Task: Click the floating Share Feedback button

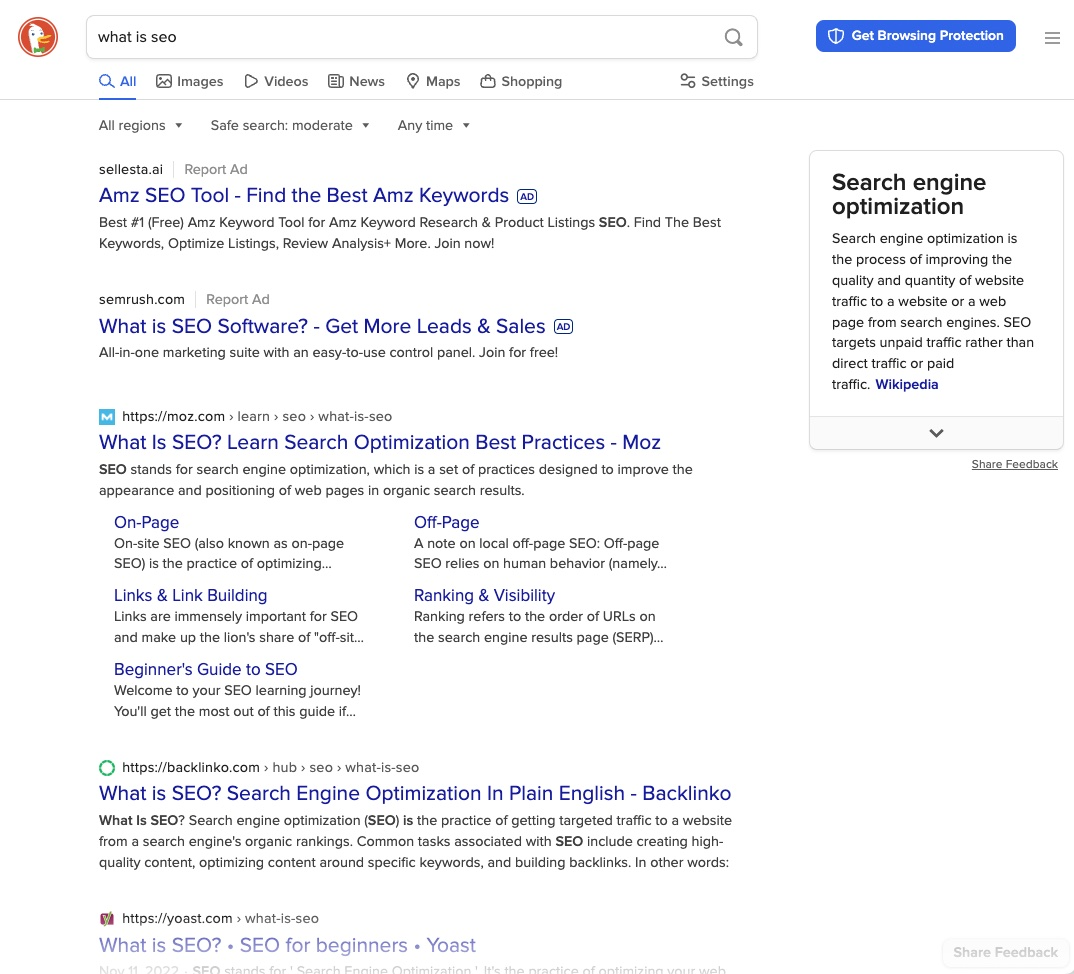Action: pyautogui.click(x=1005, y=952)
